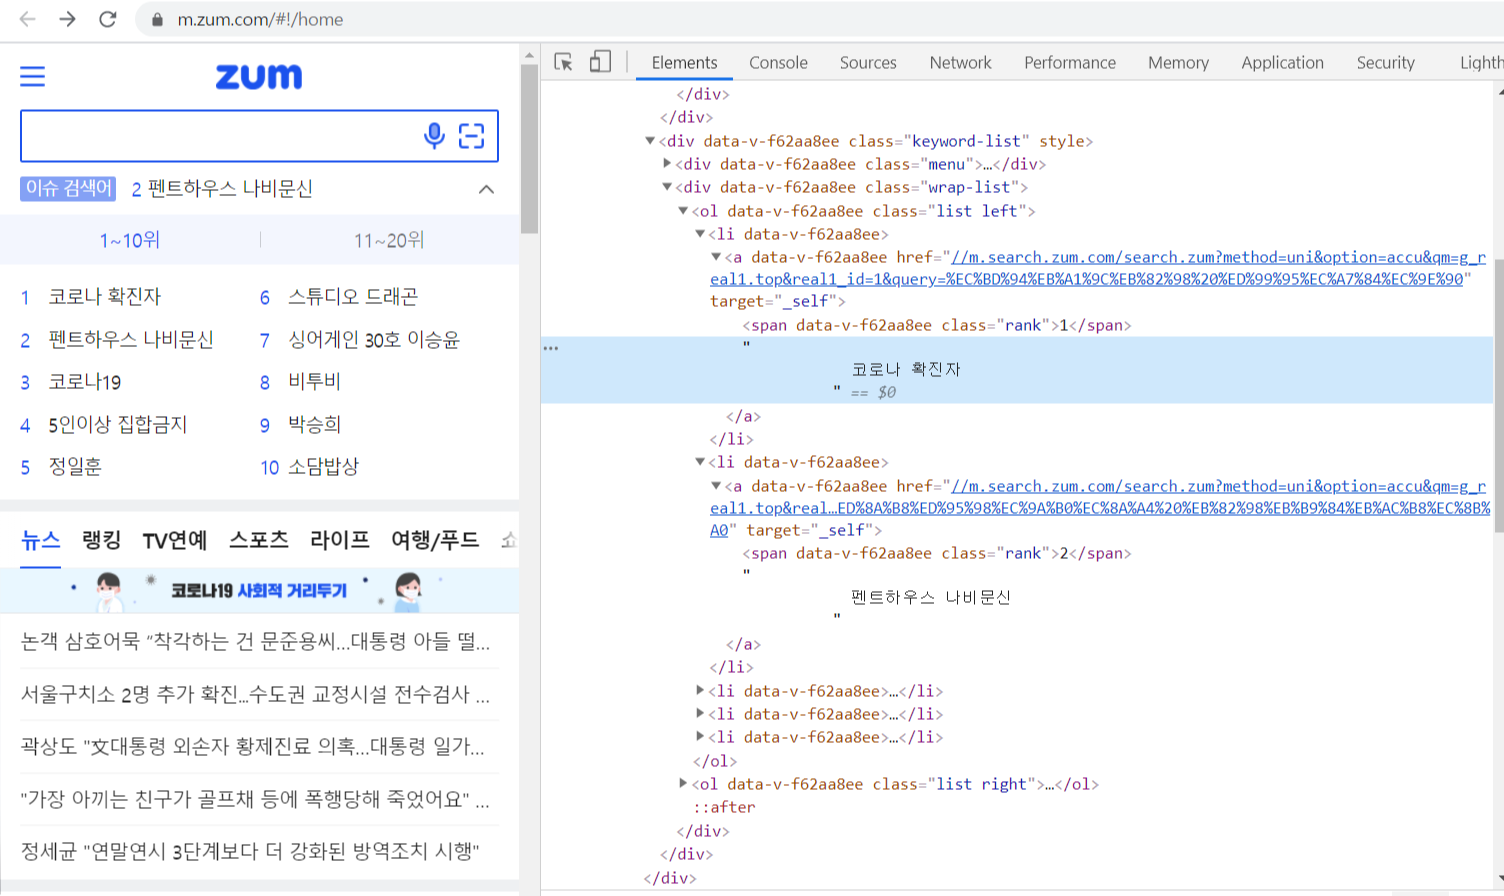Switch to the Memory tab
This screenshot has width=1504, height=896.
tap(1178, 62)
